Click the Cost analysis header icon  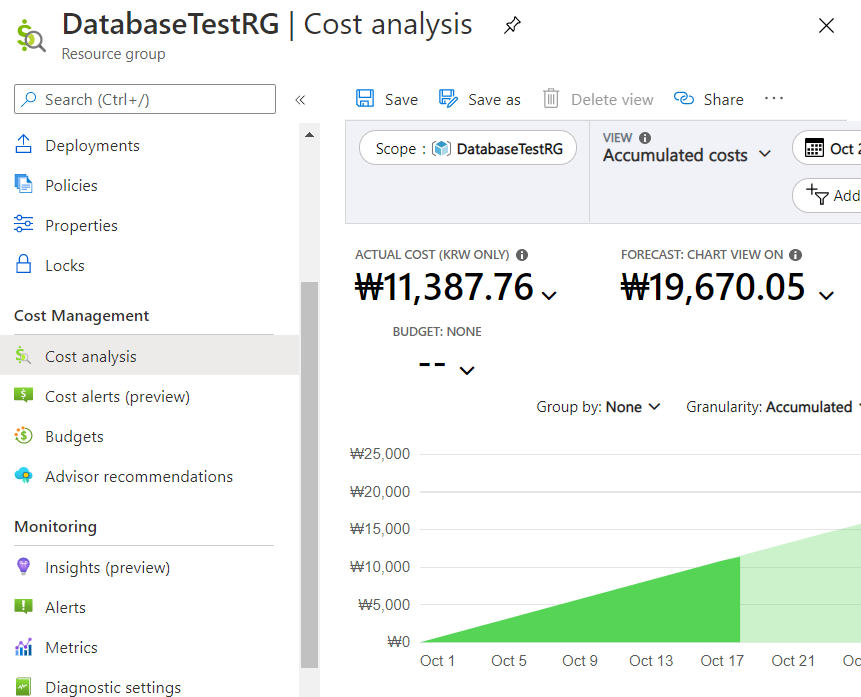pos(31,36)
